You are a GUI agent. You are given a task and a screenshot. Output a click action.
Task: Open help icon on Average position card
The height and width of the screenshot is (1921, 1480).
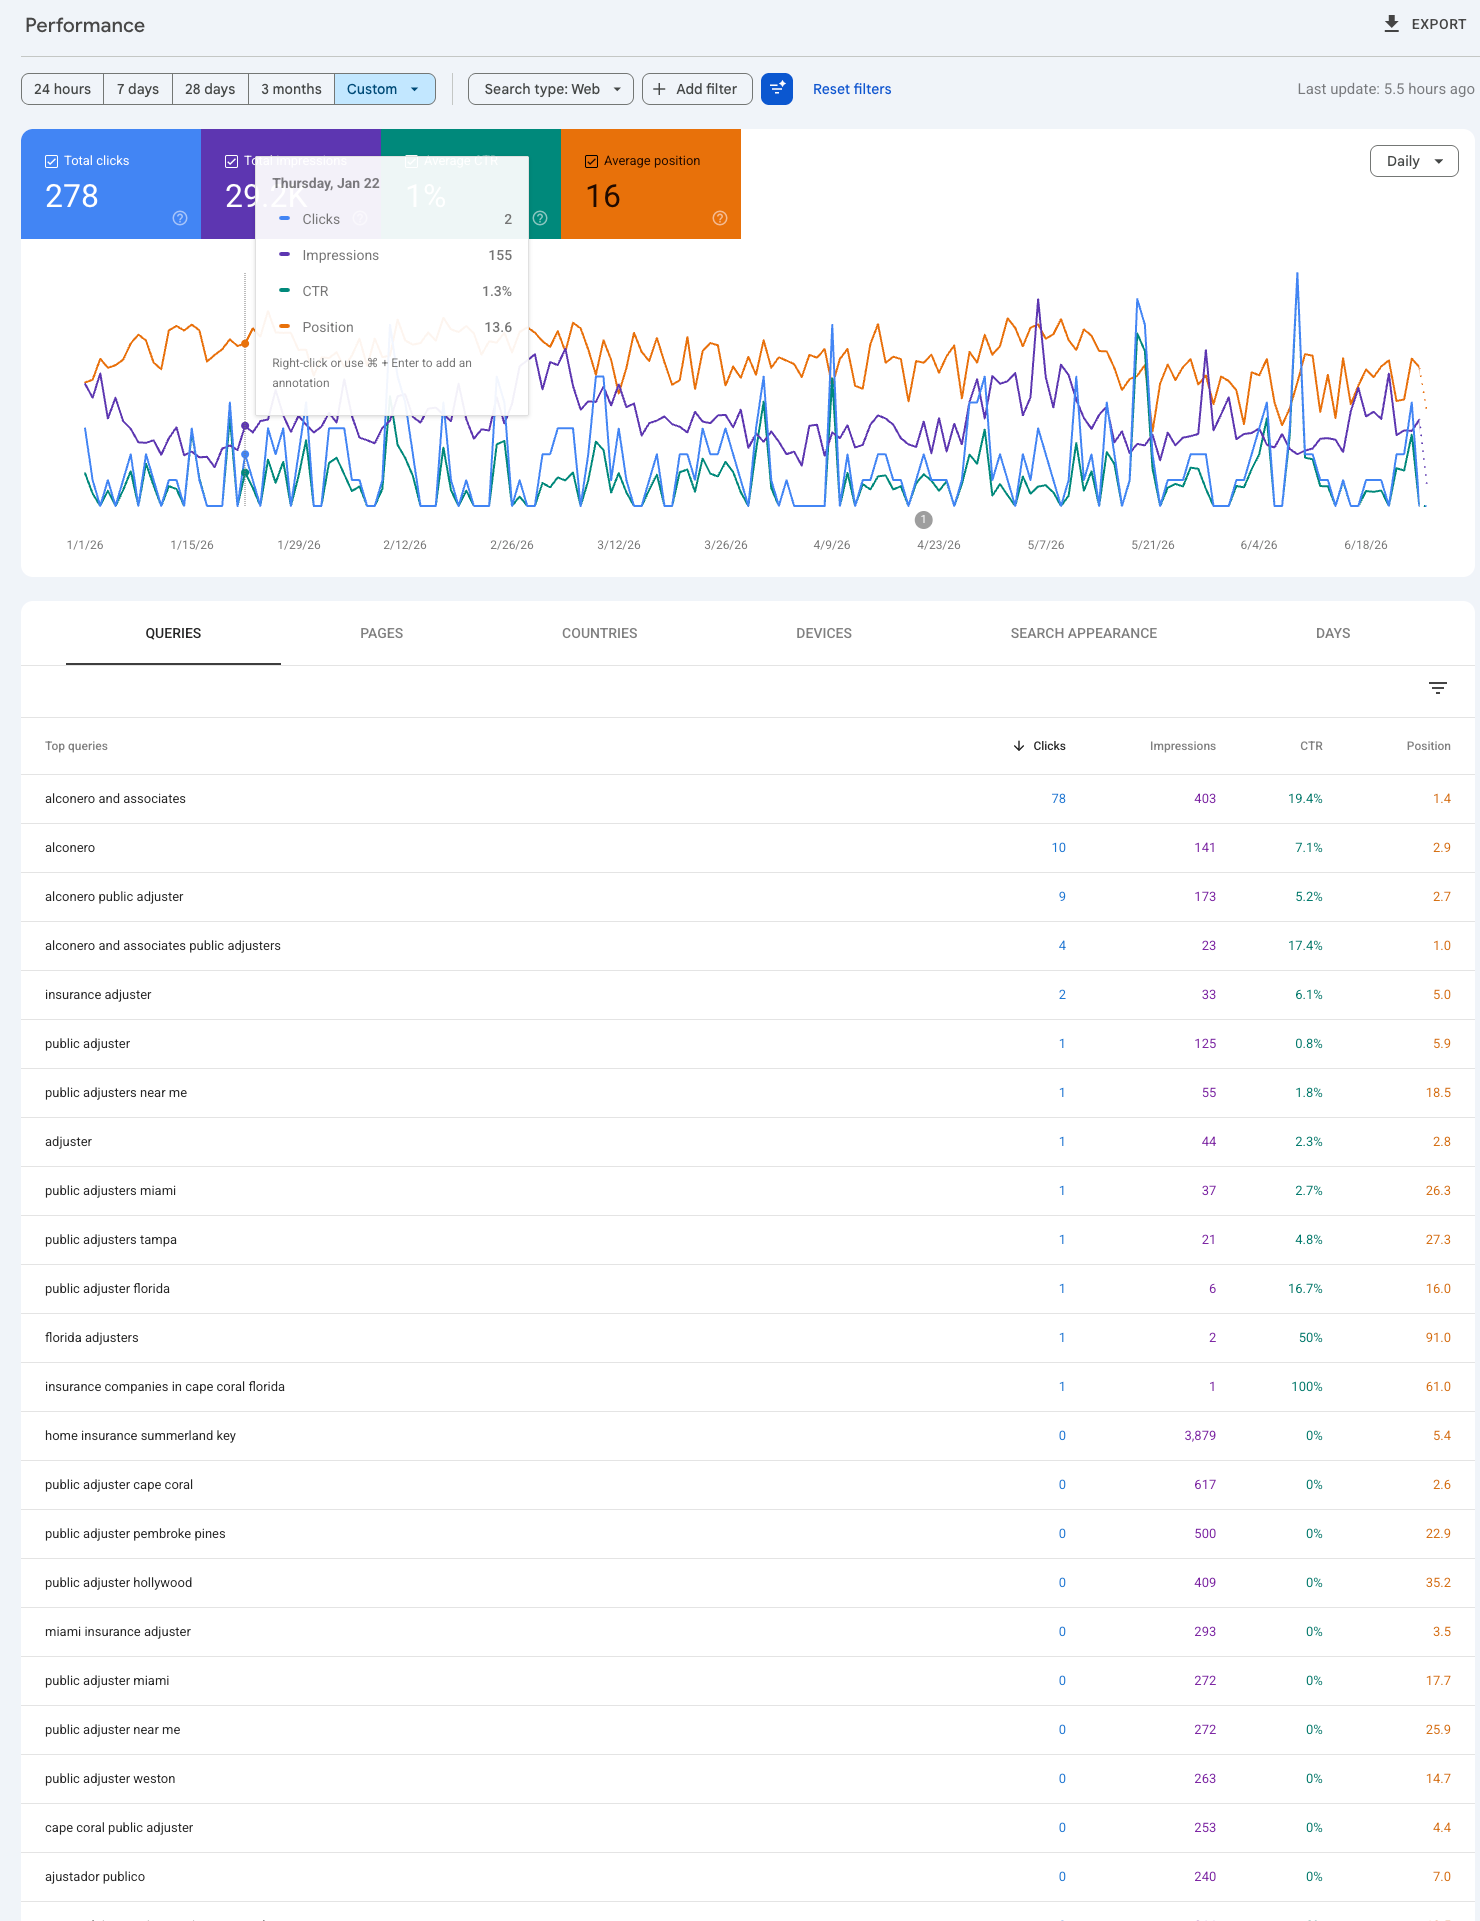(720, 218)
